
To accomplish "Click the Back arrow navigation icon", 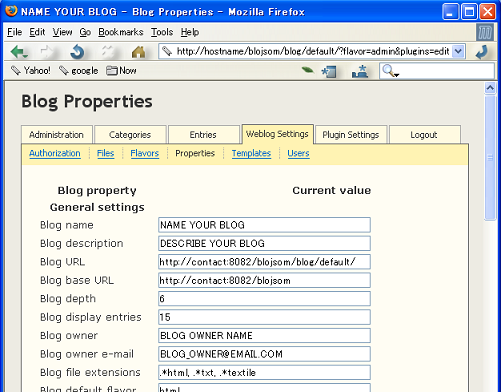I will [x=19, y=52].
